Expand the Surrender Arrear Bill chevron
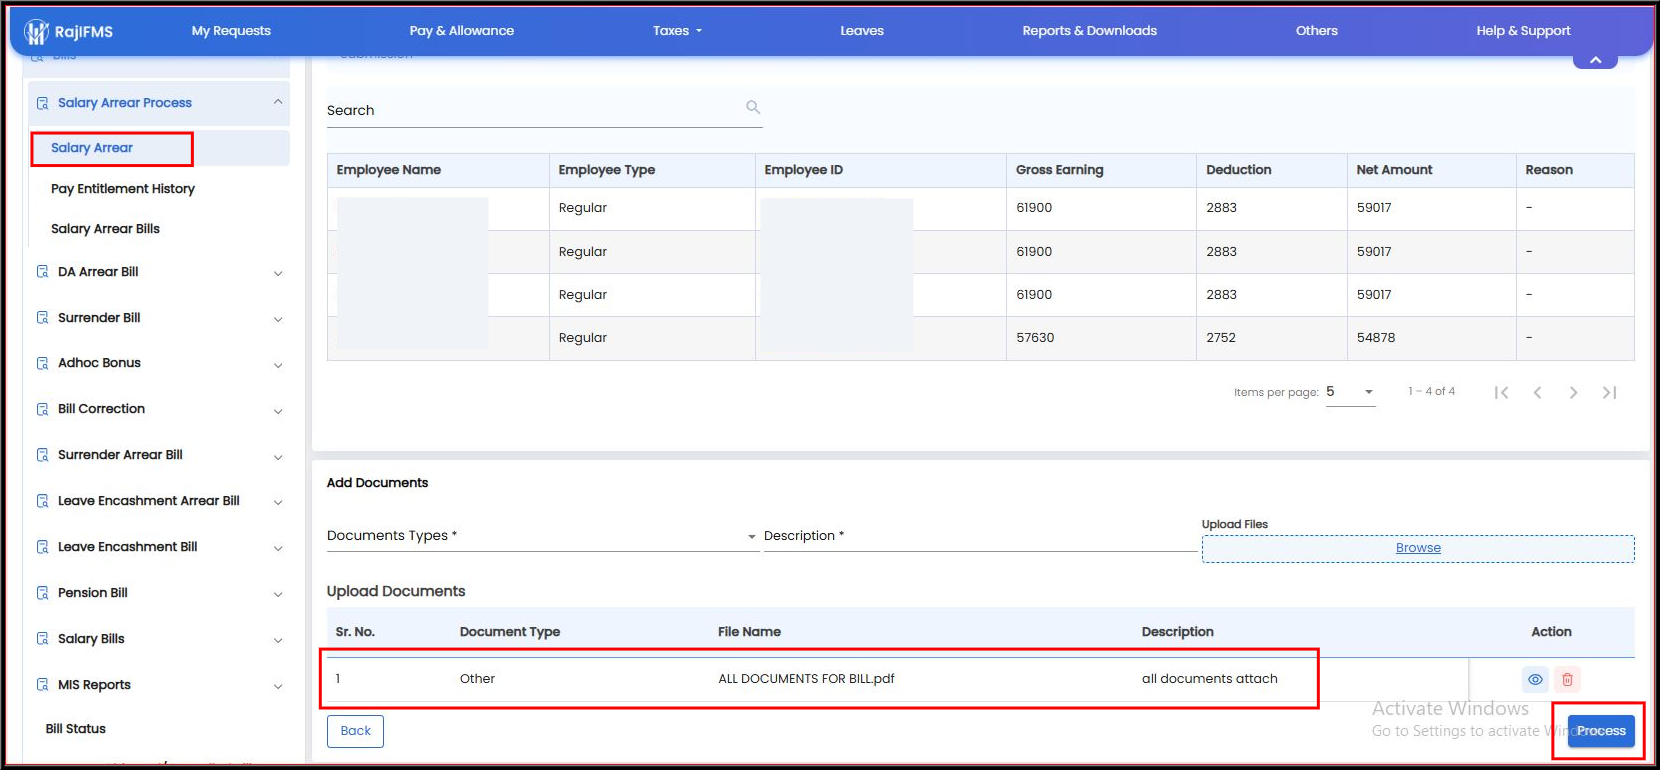 click(x=278, y=457)
